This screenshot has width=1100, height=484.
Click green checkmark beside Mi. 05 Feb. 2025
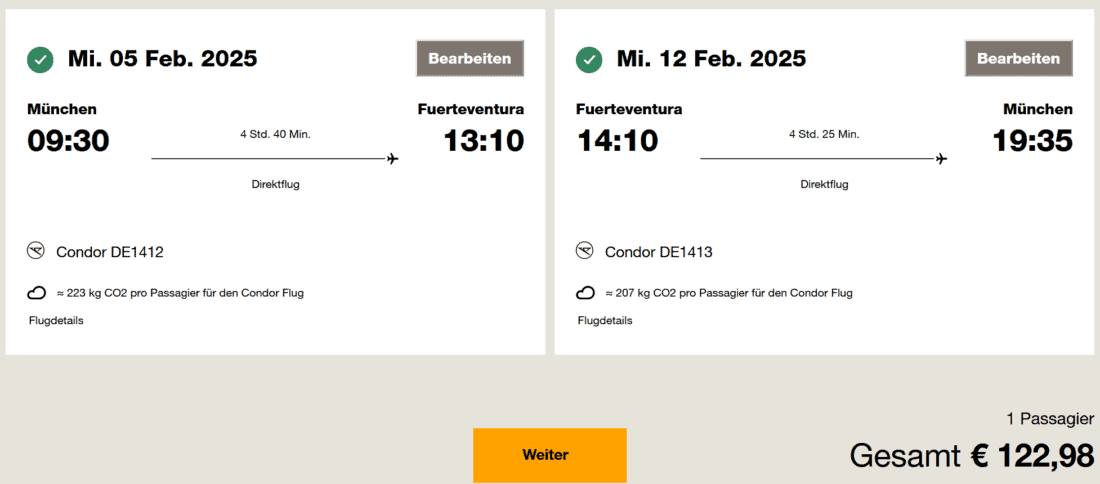(40, 60)
